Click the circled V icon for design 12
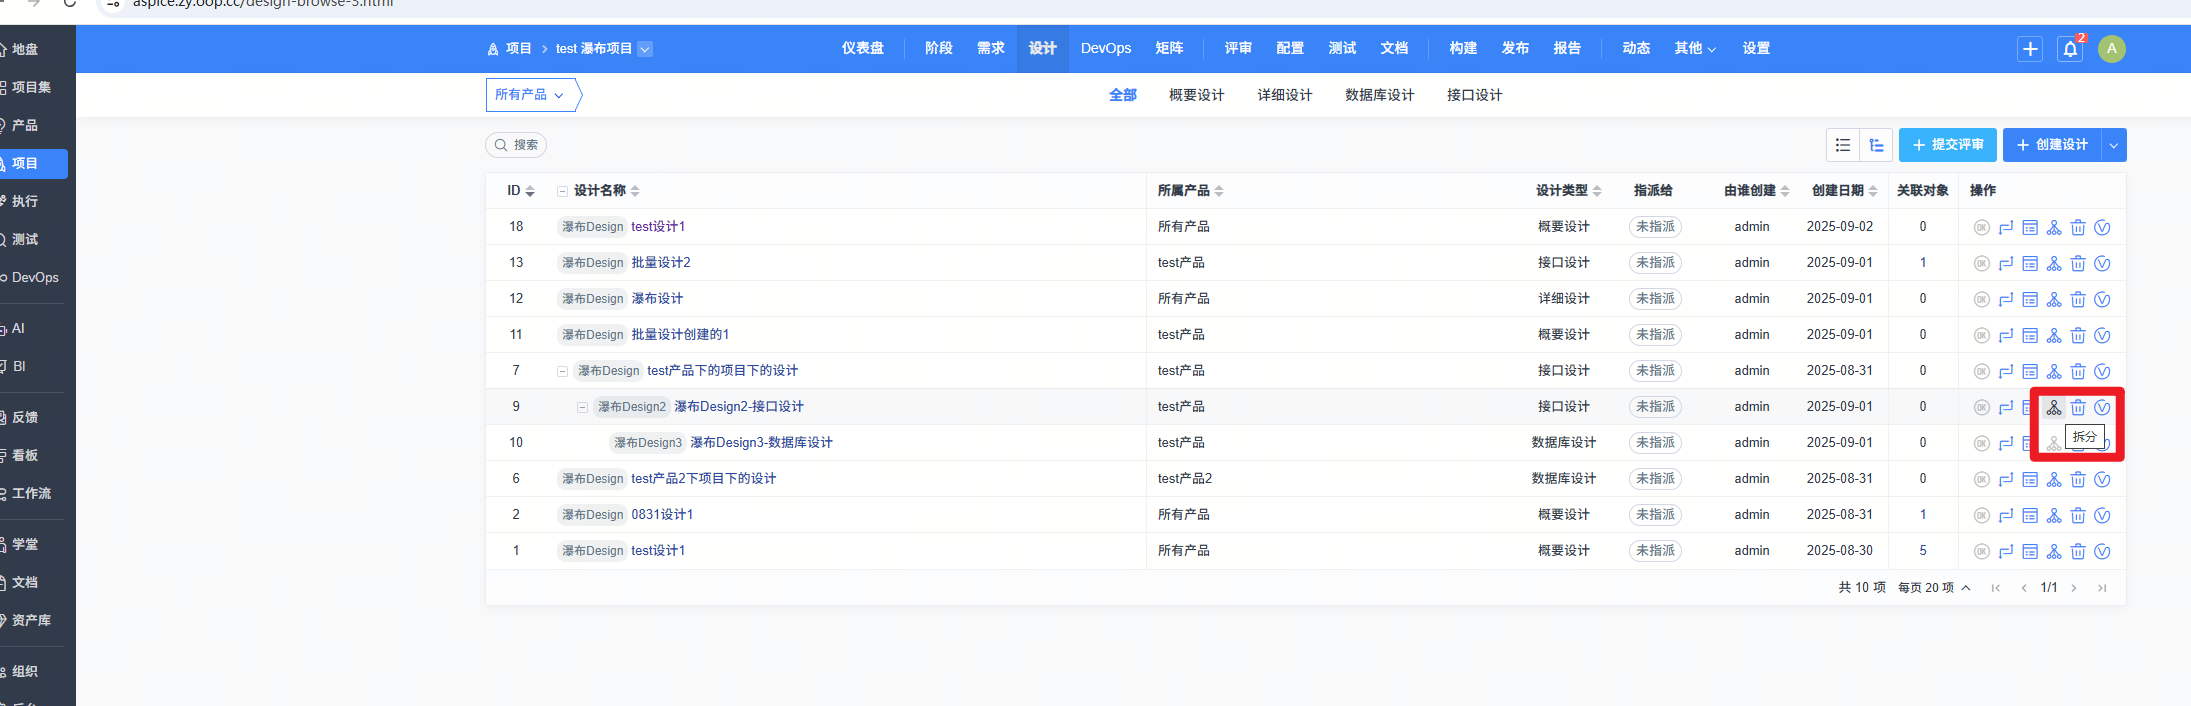2191x706 pixels. [x=2101, y=300]
